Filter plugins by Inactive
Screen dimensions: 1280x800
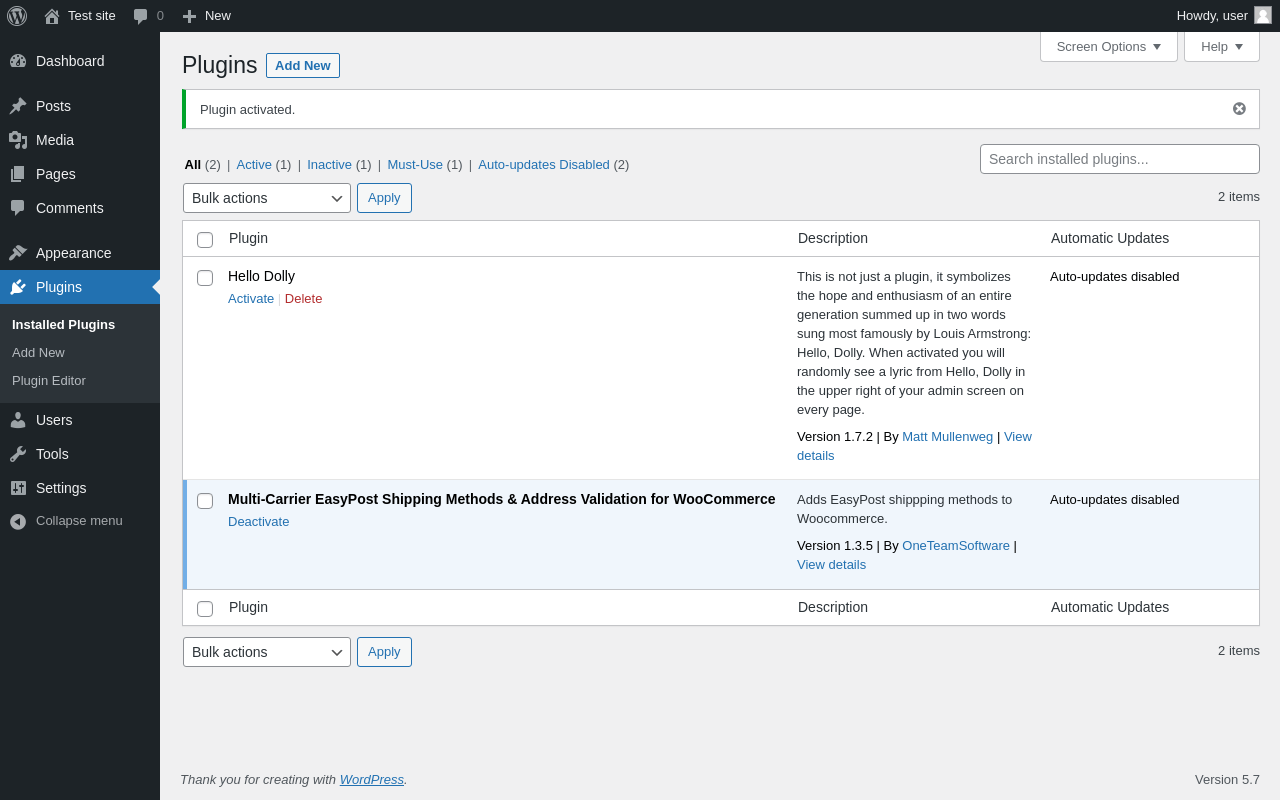[x=329, y=164]
